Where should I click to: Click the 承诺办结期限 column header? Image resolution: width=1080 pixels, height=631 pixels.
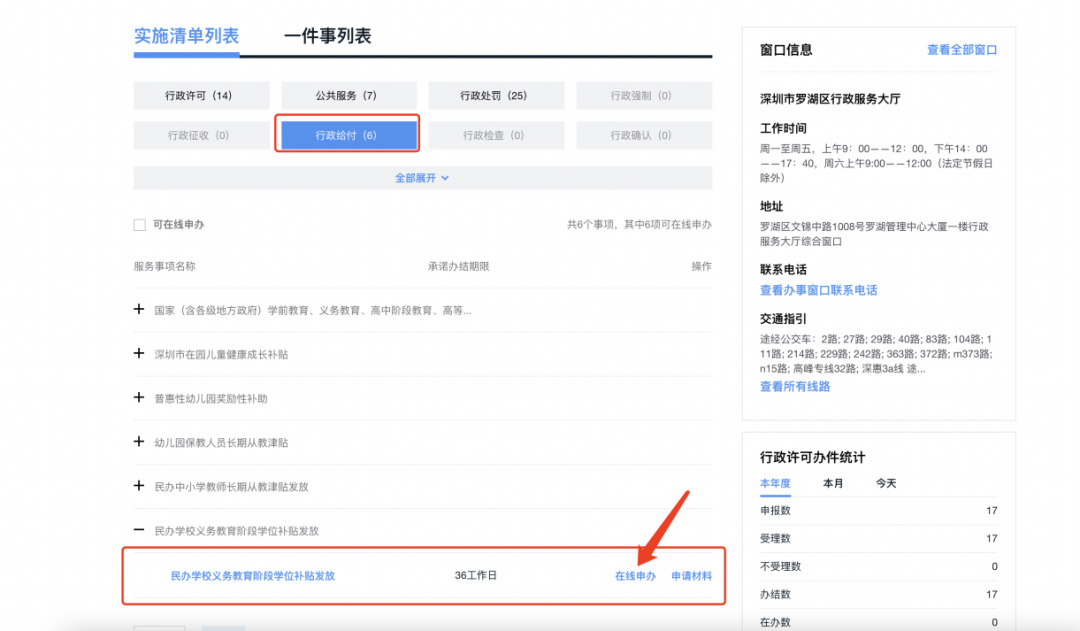tap(458, 267)
